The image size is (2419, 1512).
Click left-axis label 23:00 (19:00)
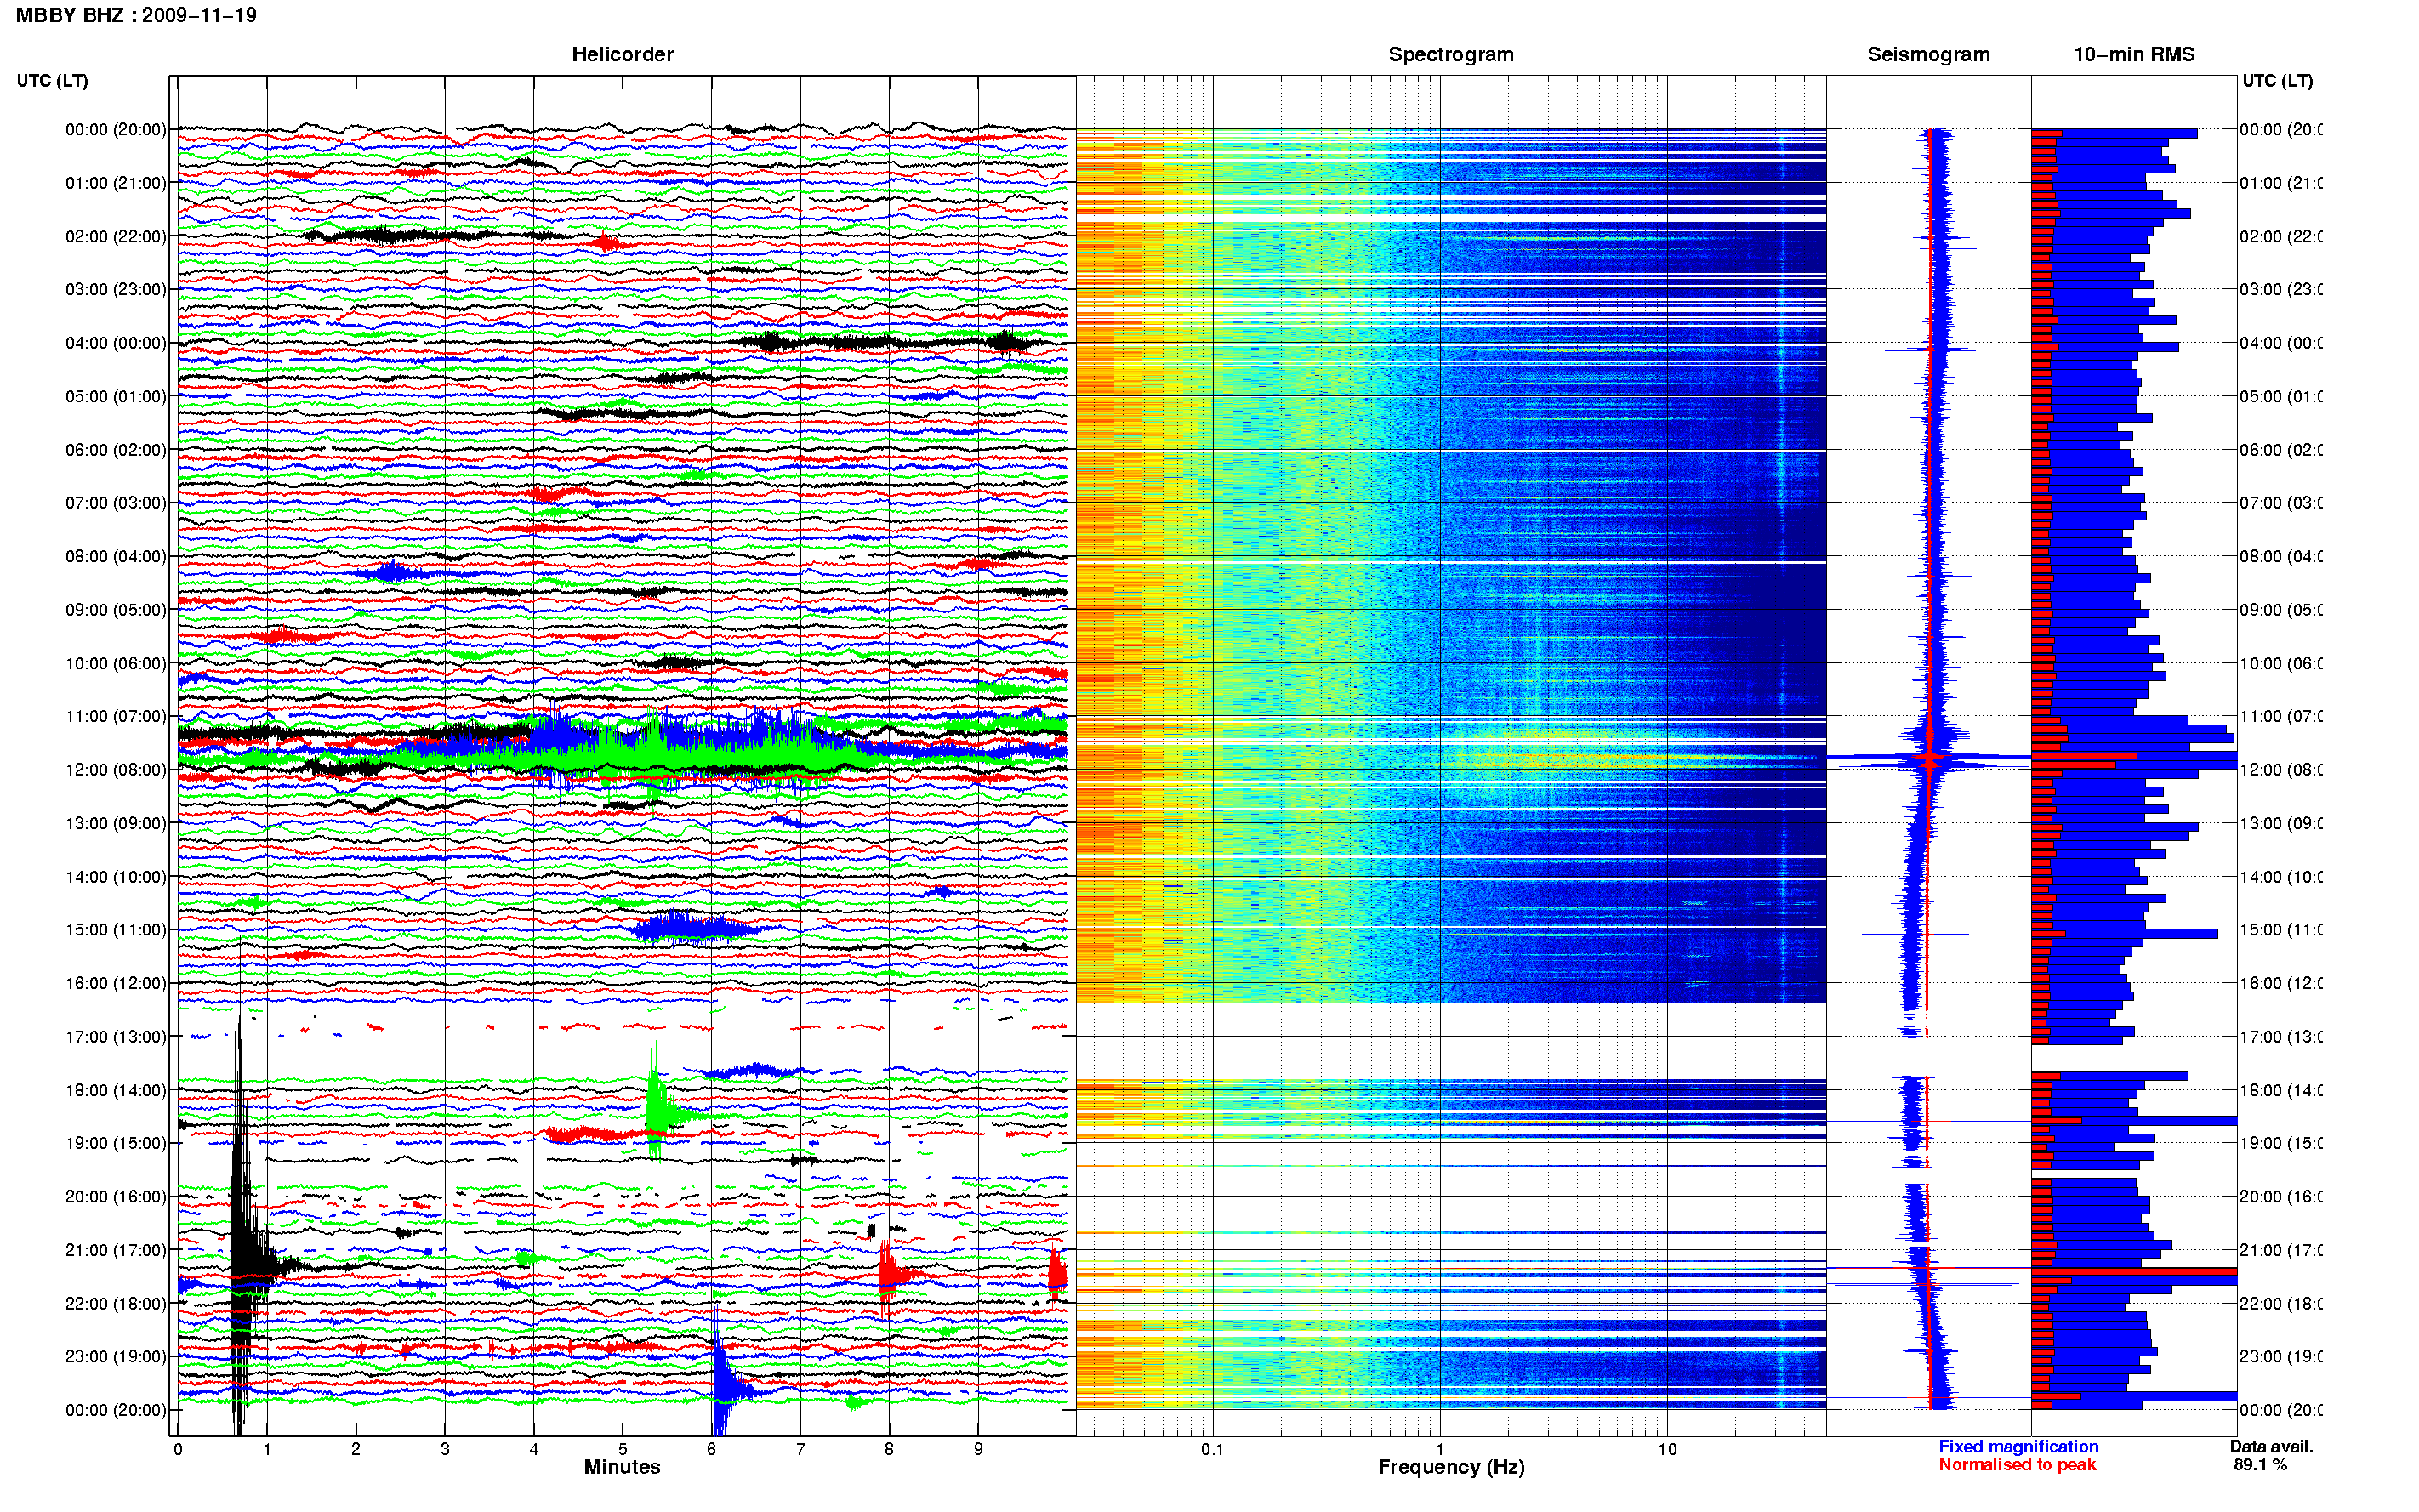[116, 1357]
